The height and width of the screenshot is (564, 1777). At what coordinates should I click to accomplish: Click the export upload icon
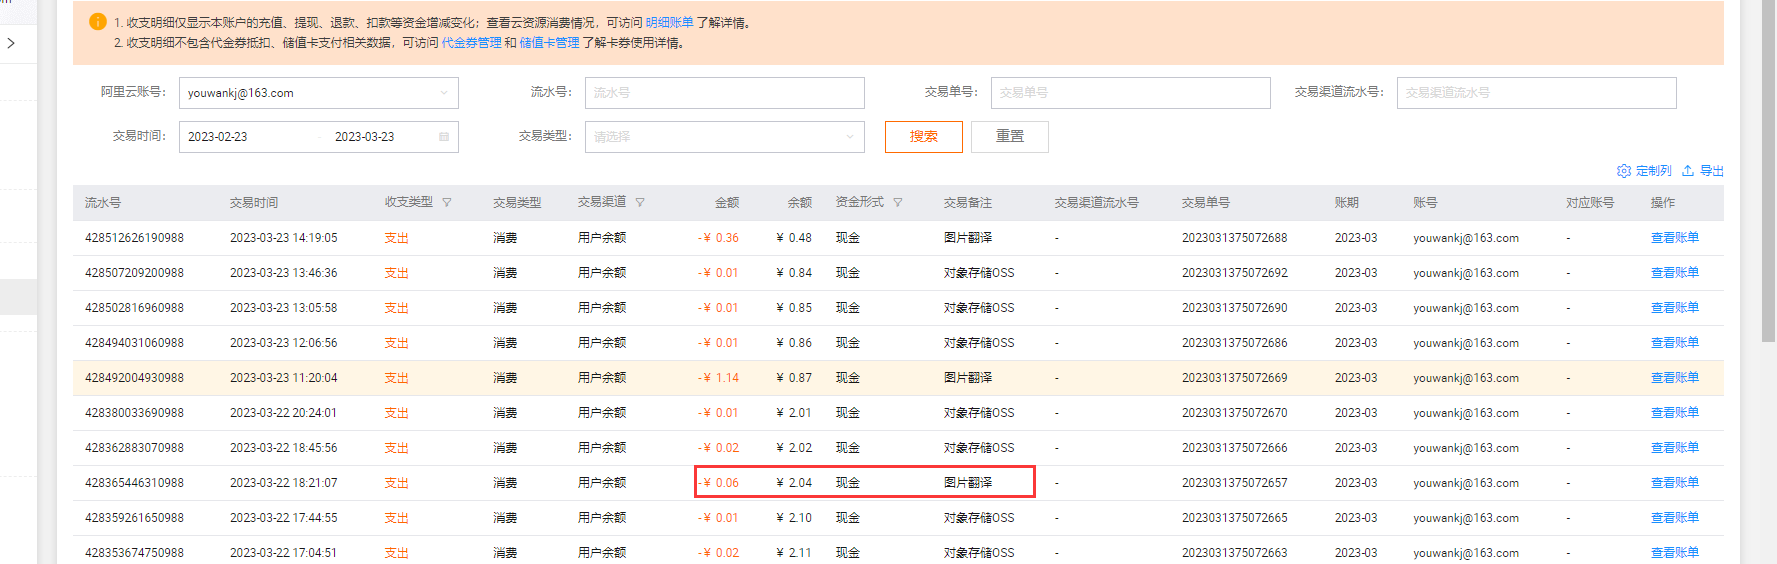pos(1688,171)
